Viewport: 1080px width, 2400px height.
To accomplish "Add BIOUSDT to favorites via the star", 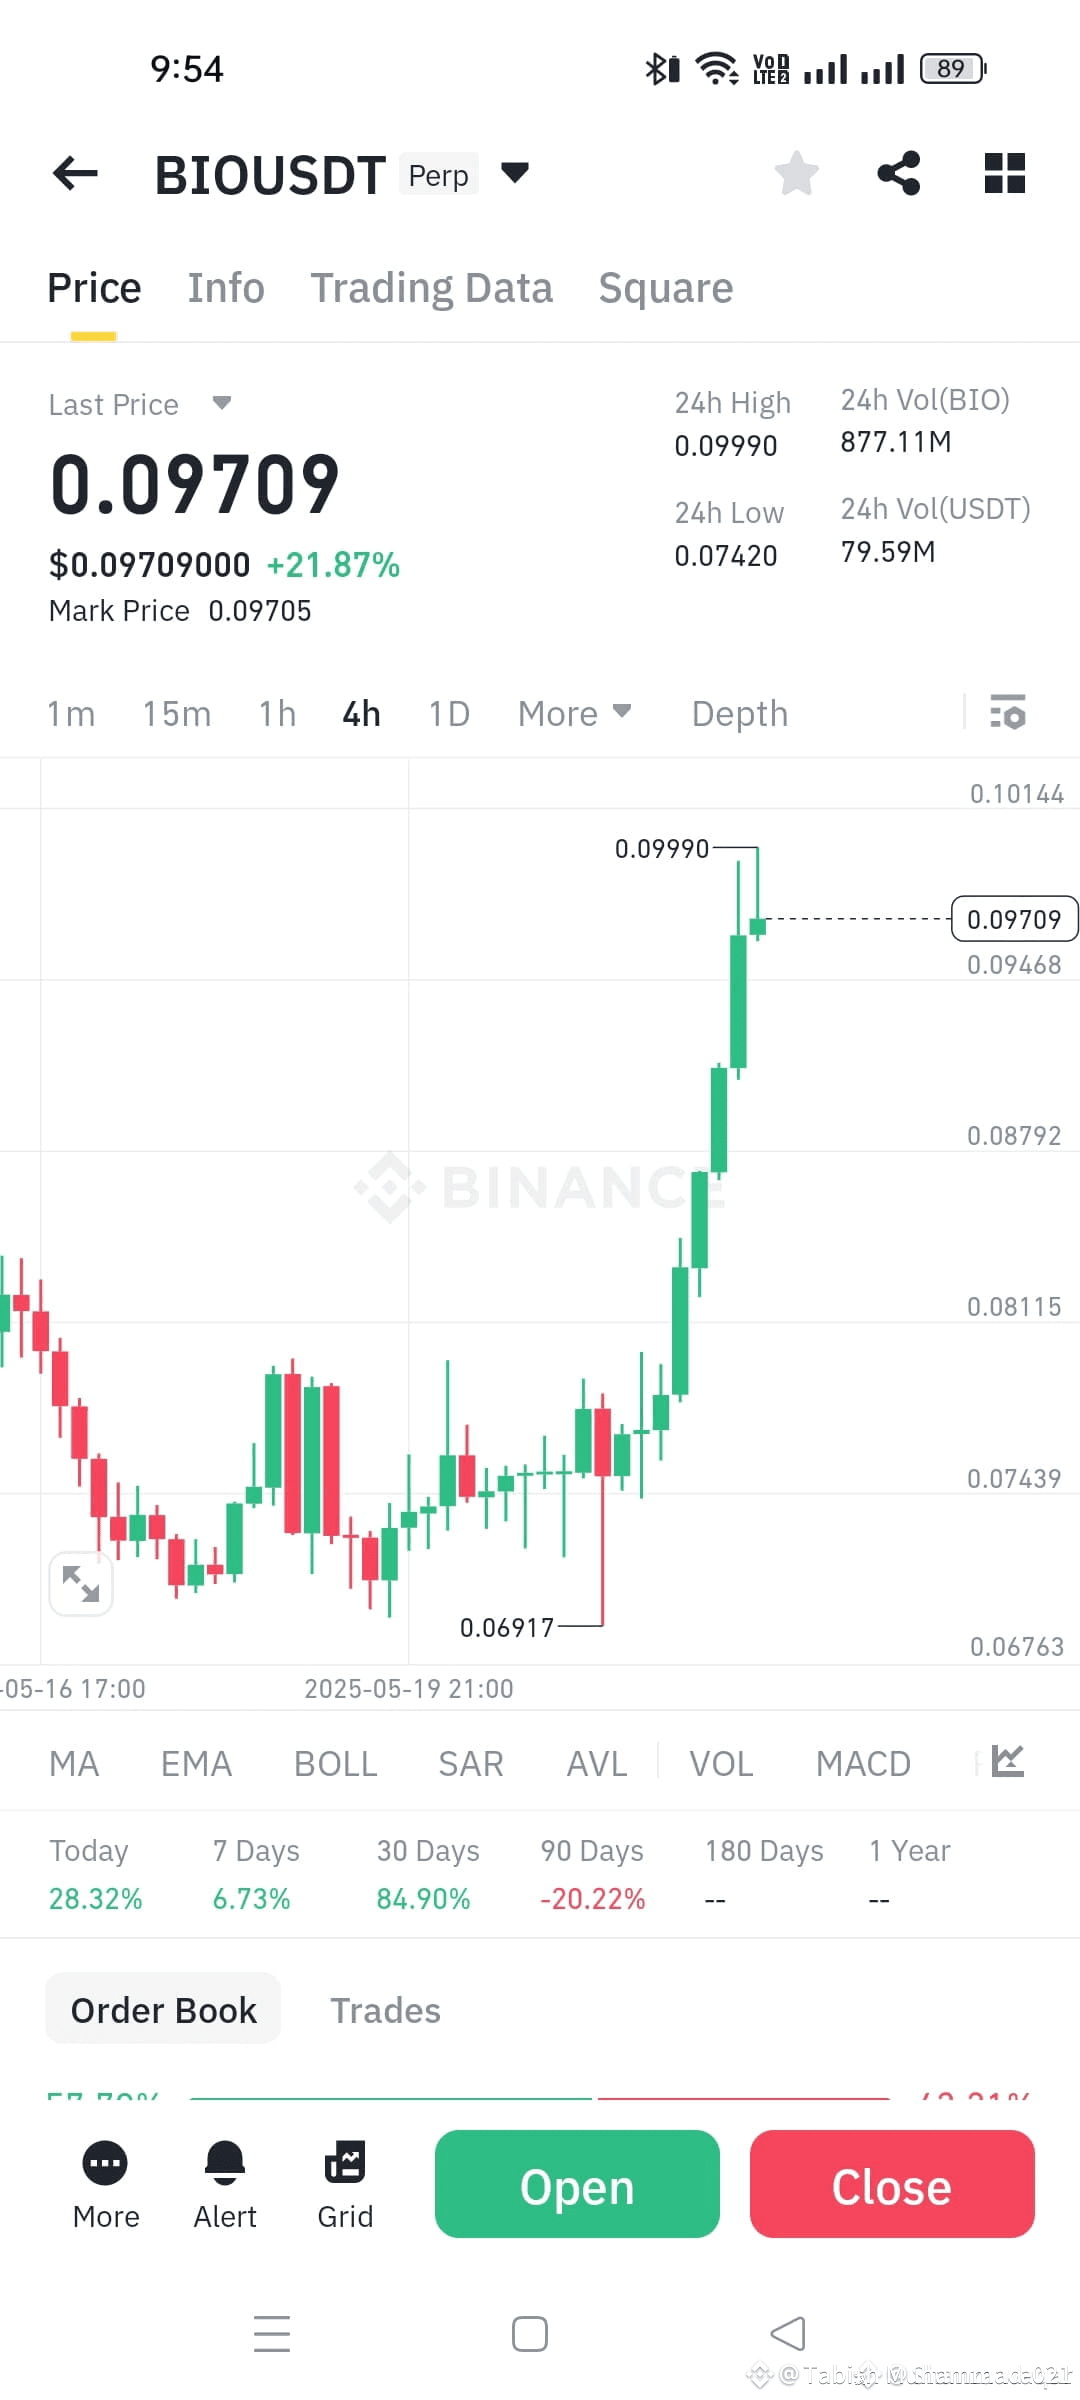I will (x=796, y=172).
